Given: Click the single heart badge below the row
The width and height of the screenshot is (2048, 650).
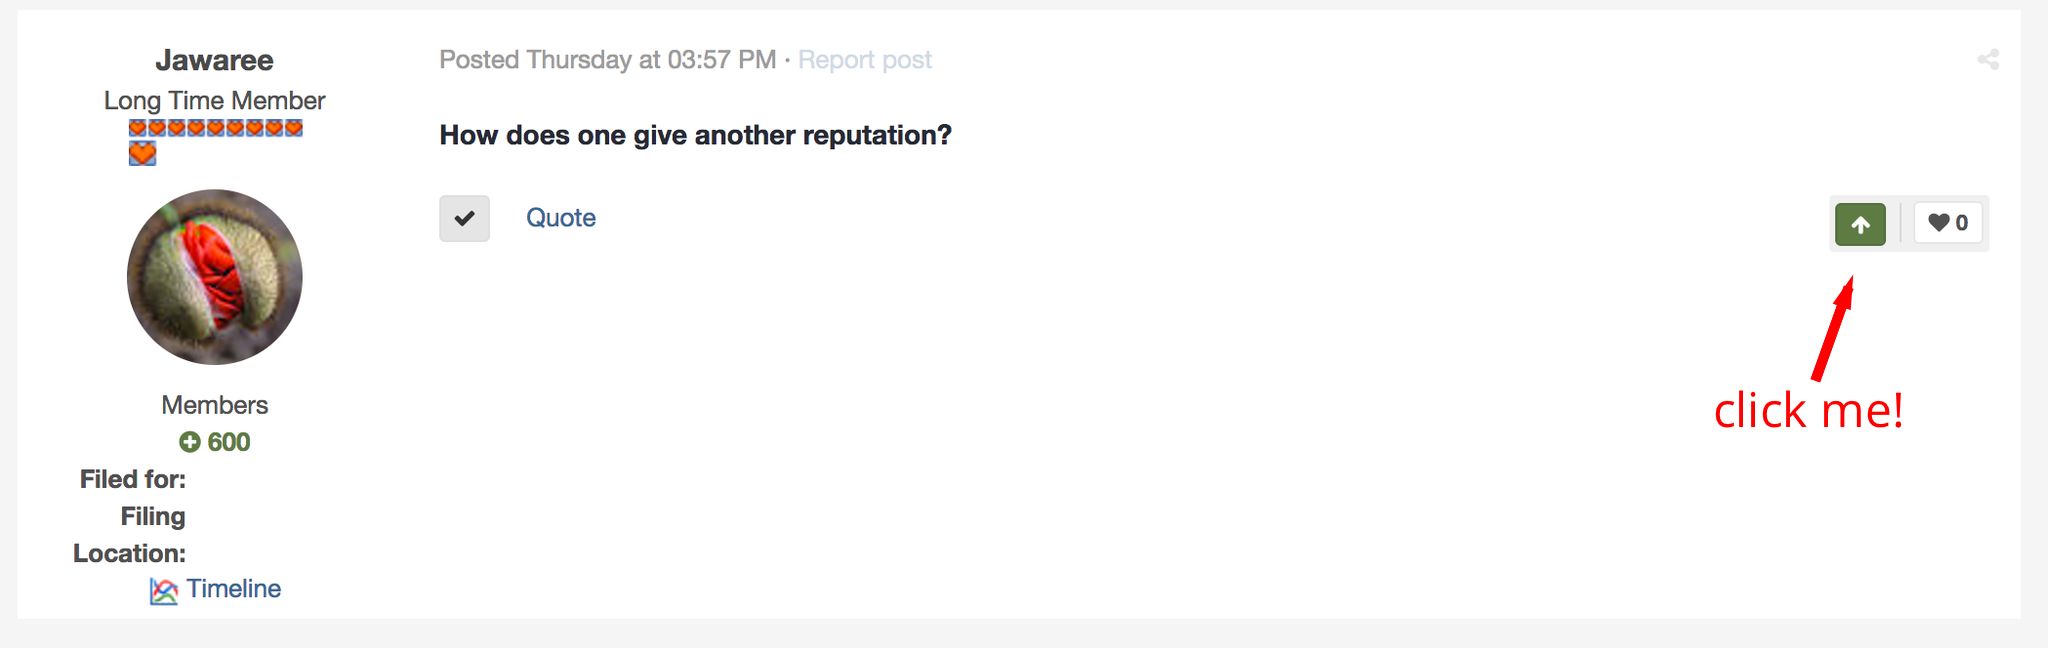Looking at the screenshot, I should point(143,153).
